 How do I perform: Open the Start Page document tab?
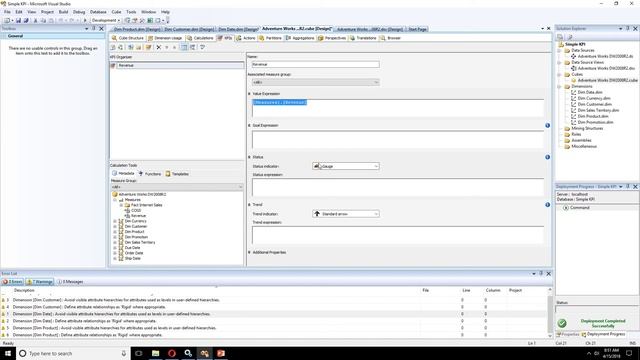417,29
